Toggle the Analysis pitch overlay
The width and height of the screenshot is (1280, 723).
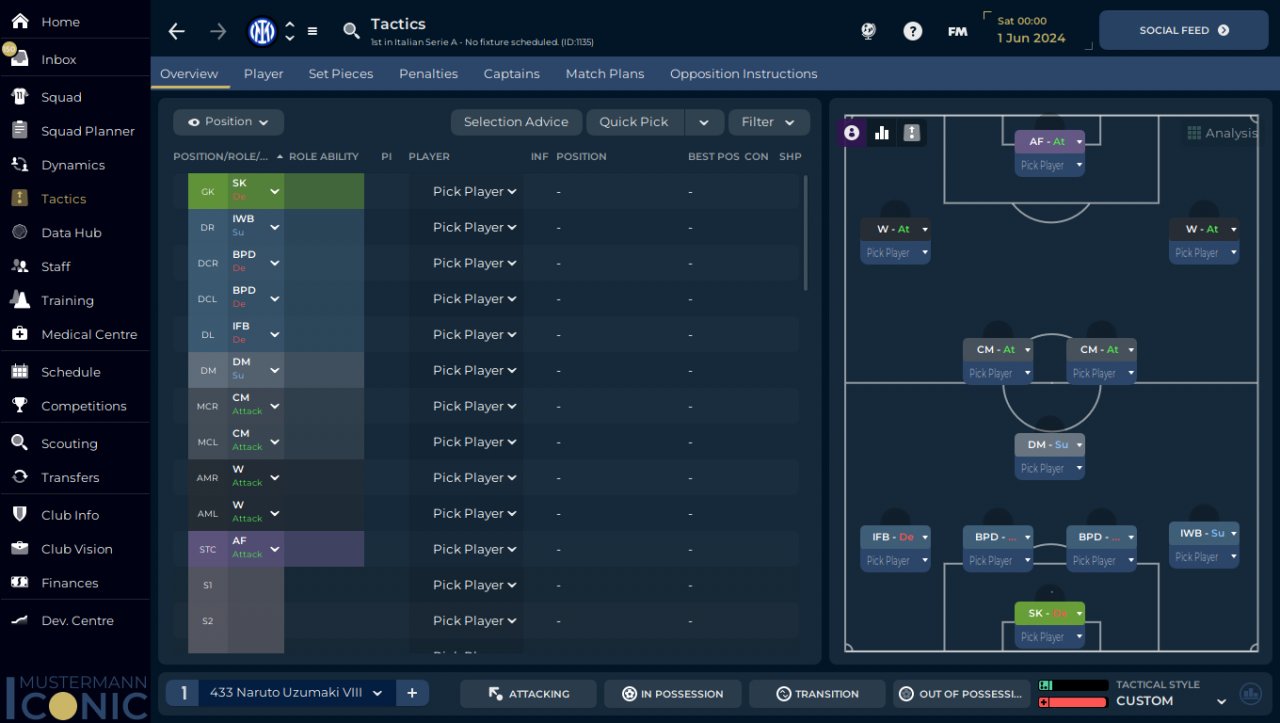(x=1221, y=133)
